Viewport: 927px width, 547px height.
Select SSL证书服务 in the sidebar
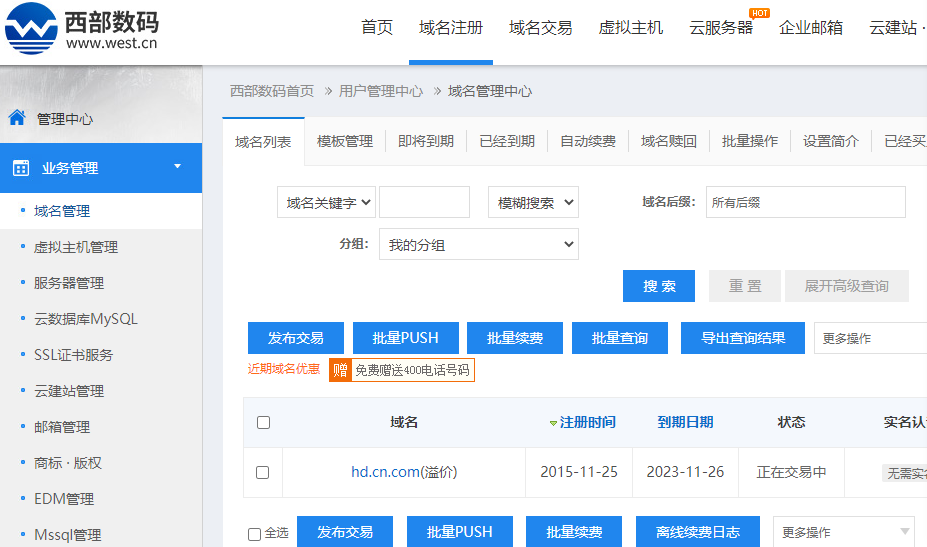coord(73,355)
